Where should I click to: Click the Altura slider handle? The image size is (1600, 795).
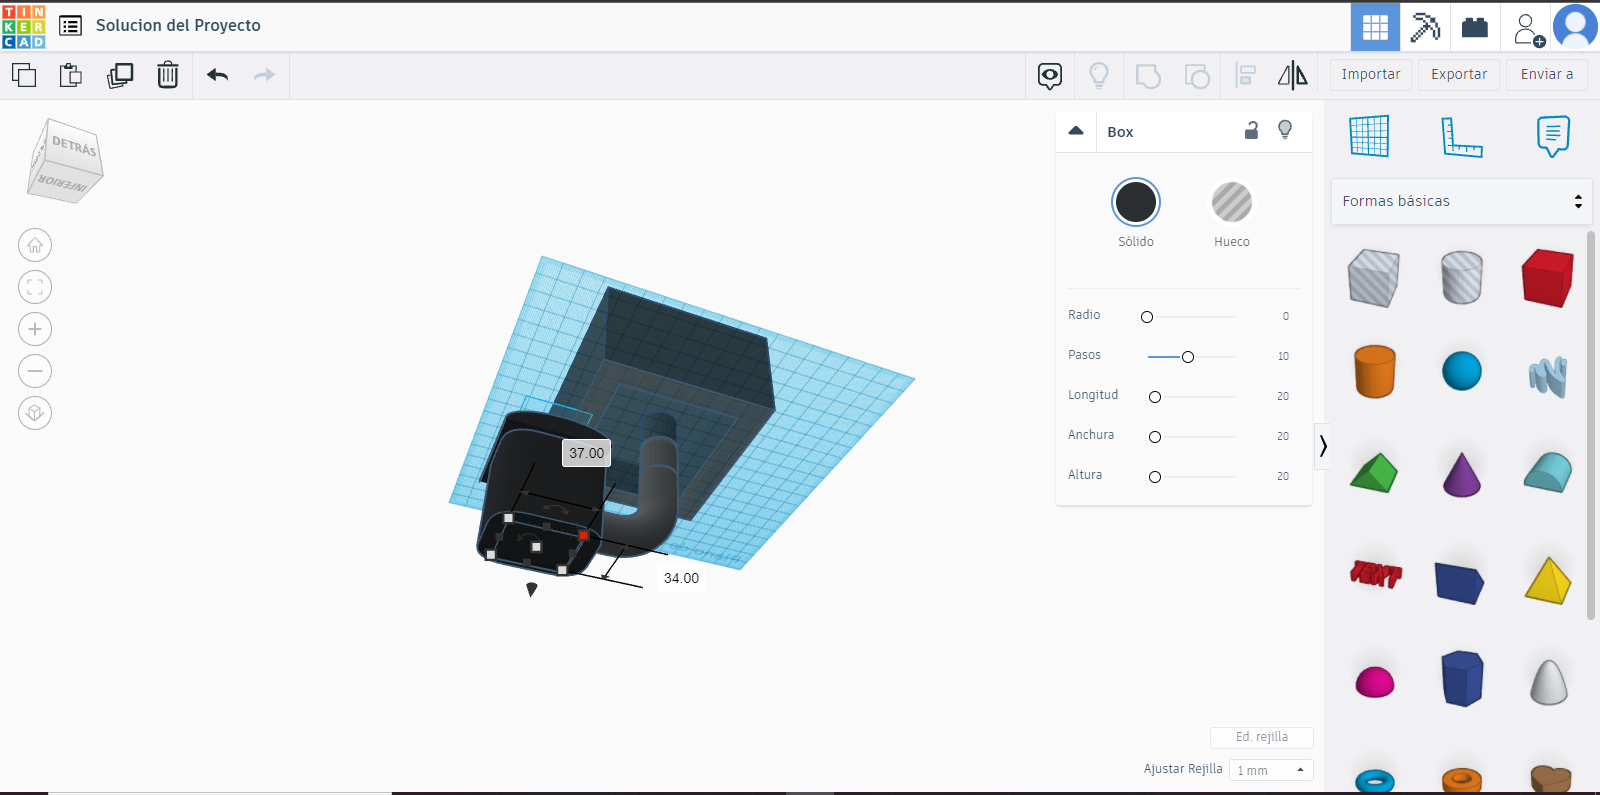pyautogui.click(x=1155, y=477)
